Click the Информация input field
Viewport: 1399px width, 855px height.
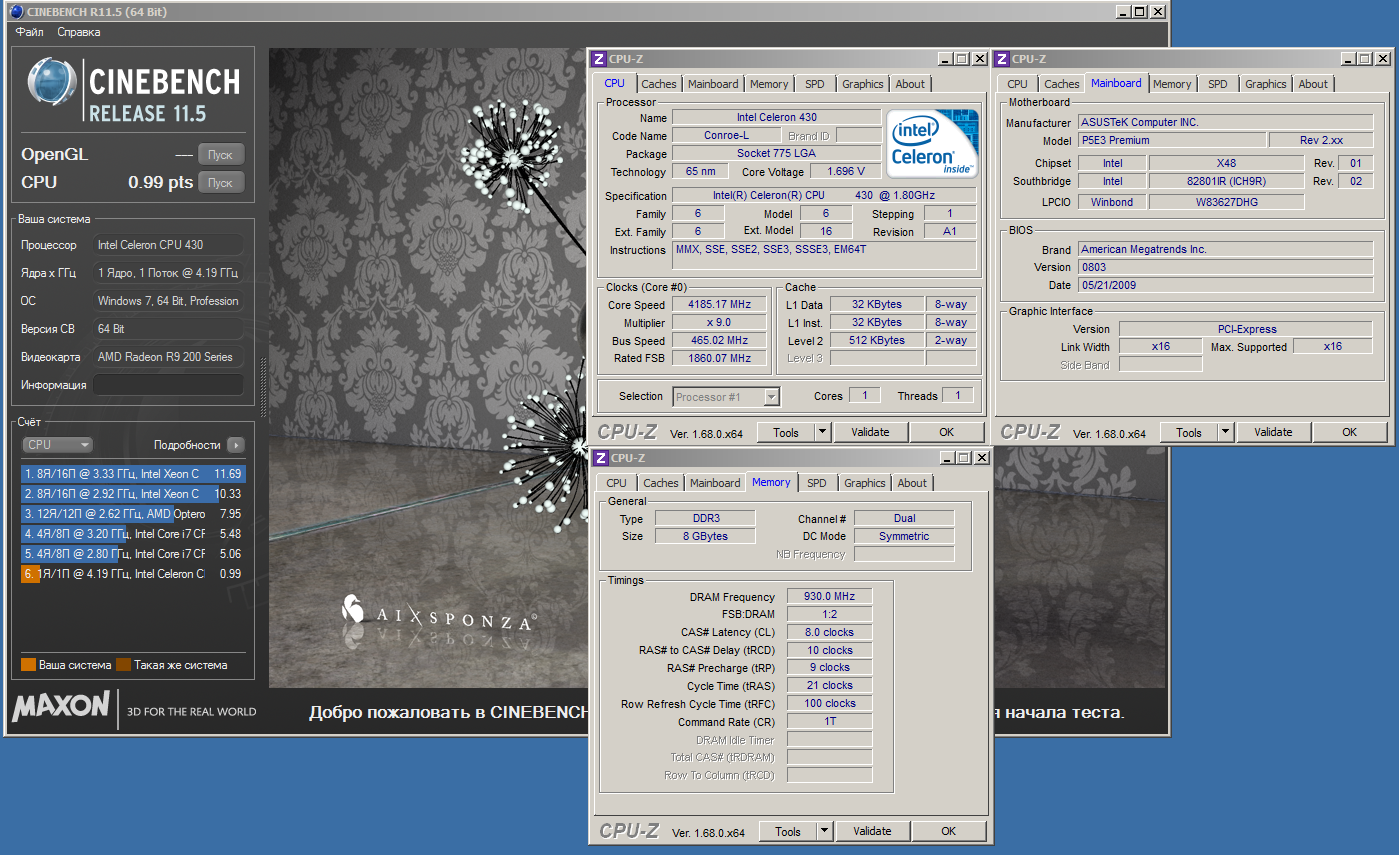coord(168,385)
